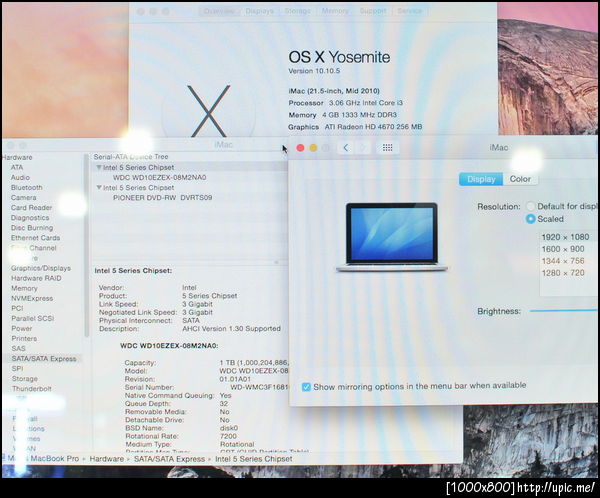600x498 pixels.
Task: Choose 1920 × 1080 resolution
Action: (x=565, y=237)
